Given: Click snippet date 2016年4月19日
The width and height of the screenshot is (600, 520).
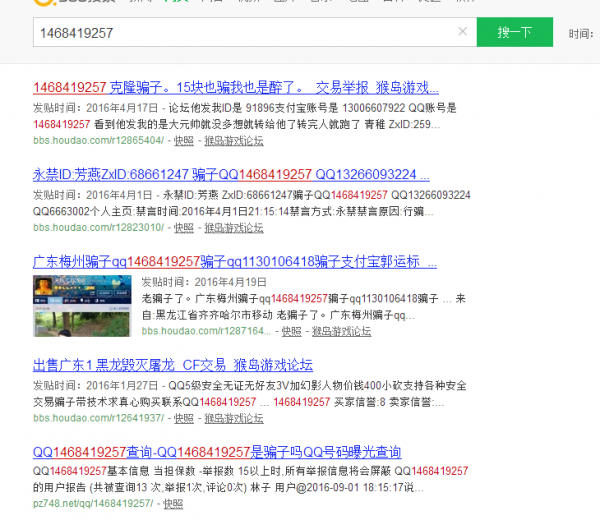Looking at the screenshot, I should tap(230, 282).
